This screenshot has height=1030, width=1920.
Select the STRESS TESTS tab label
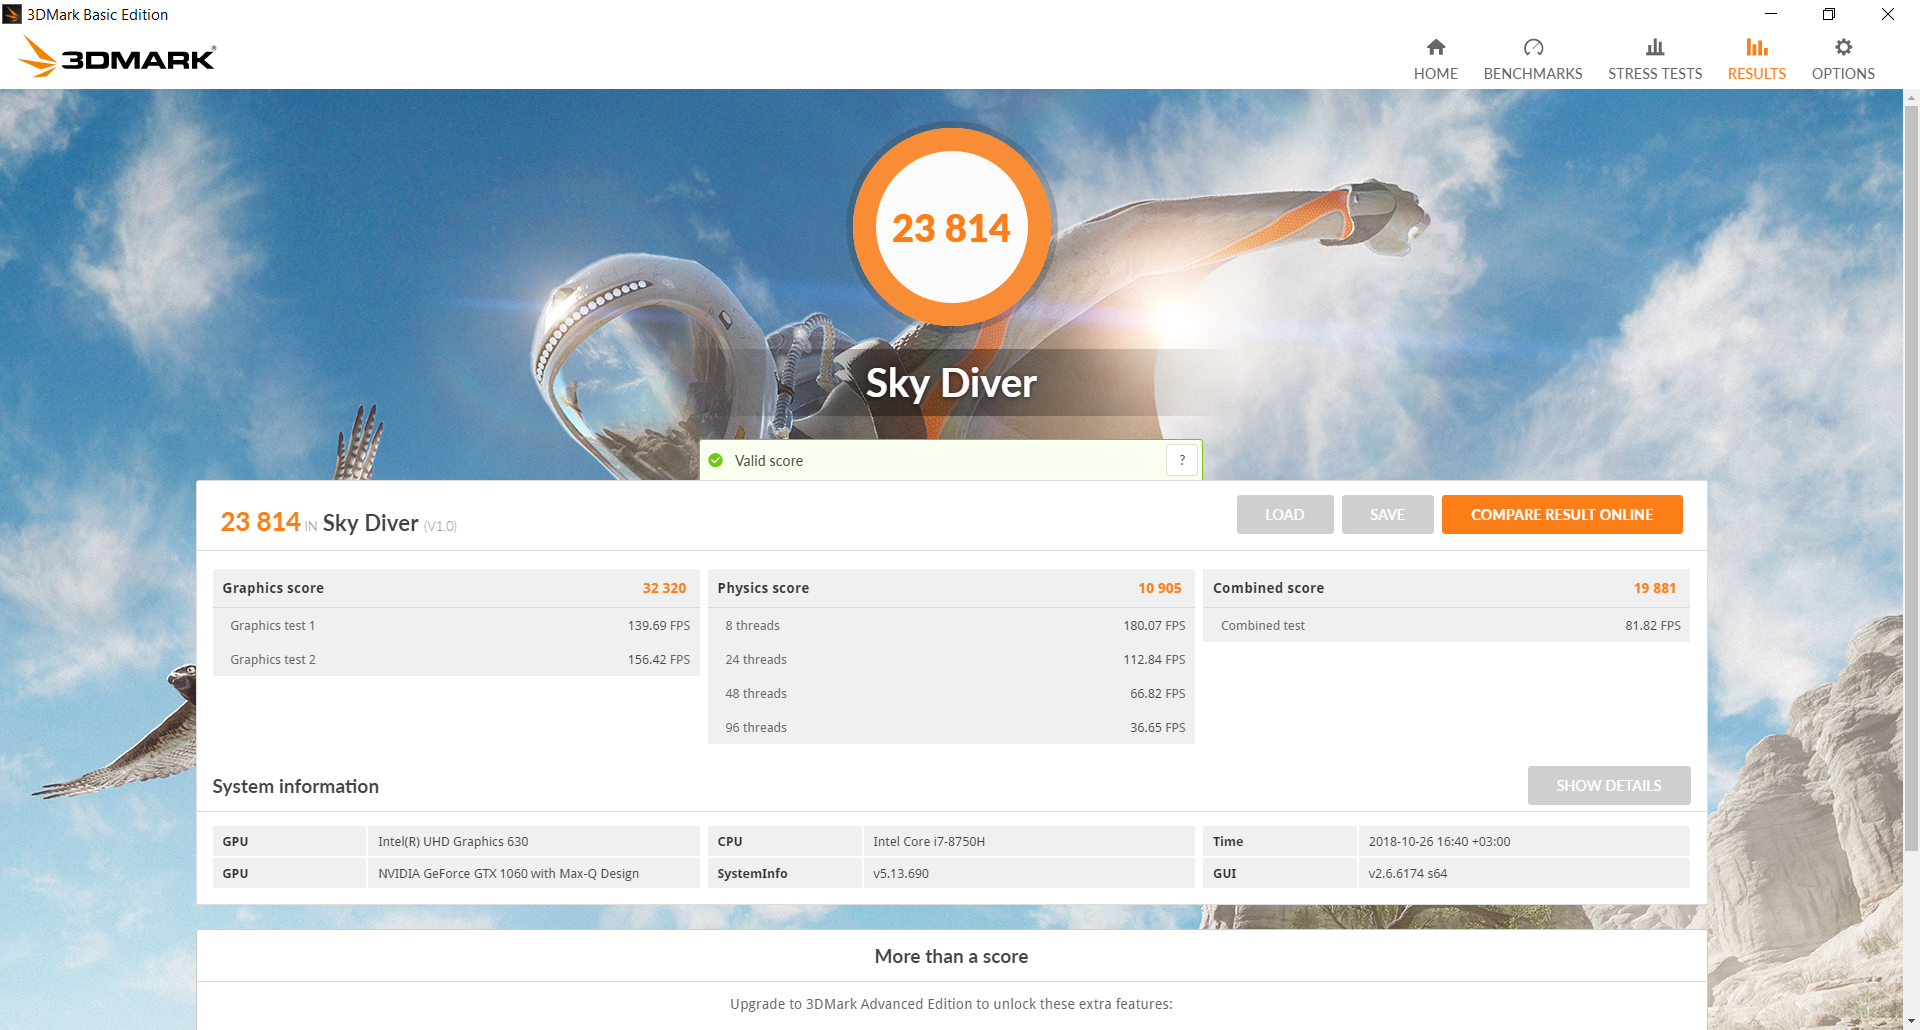(1655, 74)
